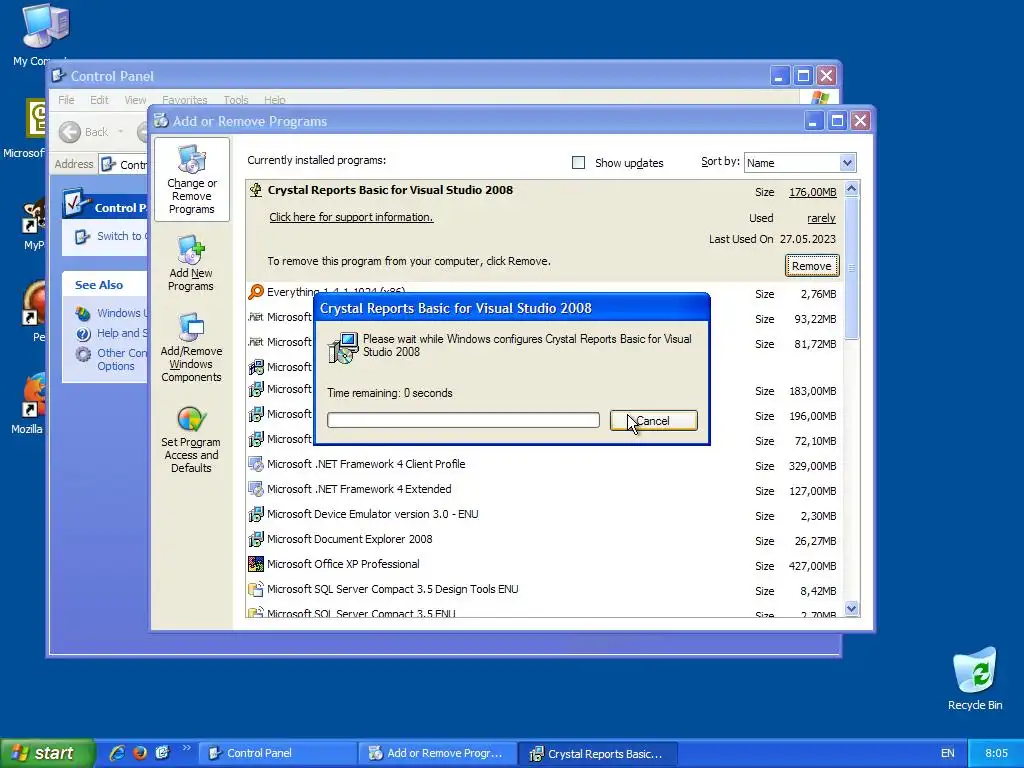This screenshot has width=1024, height=768.
Task: Click scrollbar up arrow in programs list
Action: (x=851, y=189)
